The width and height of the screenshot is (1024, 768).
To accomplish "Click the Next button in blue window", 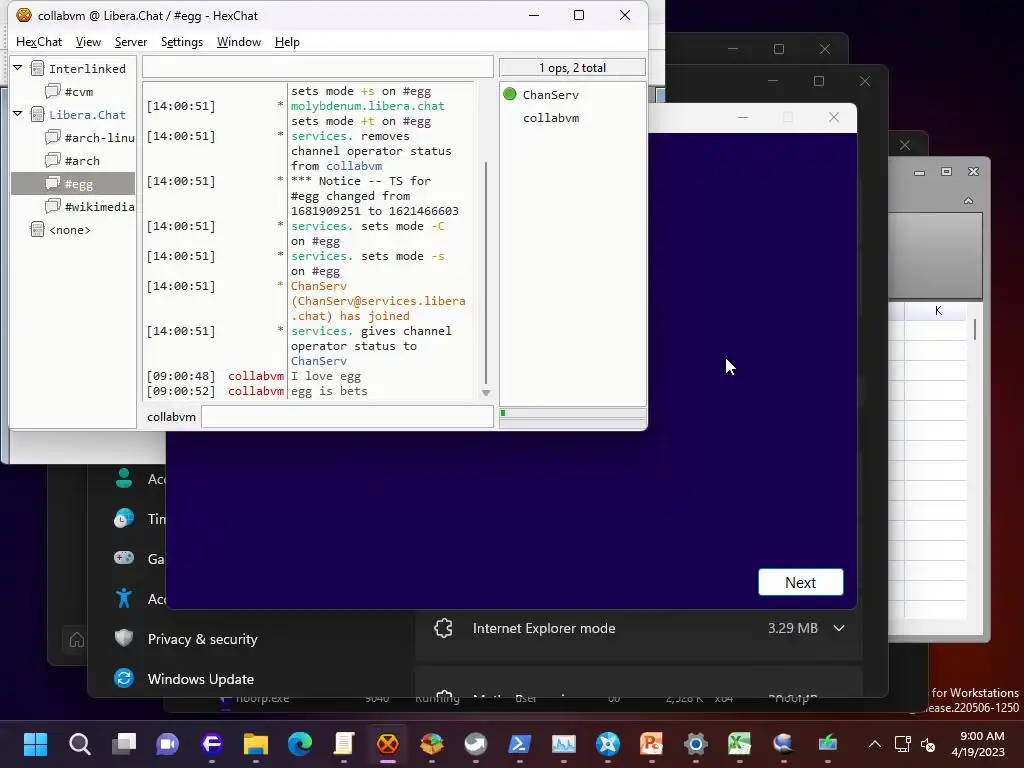I will click(800, 582).
